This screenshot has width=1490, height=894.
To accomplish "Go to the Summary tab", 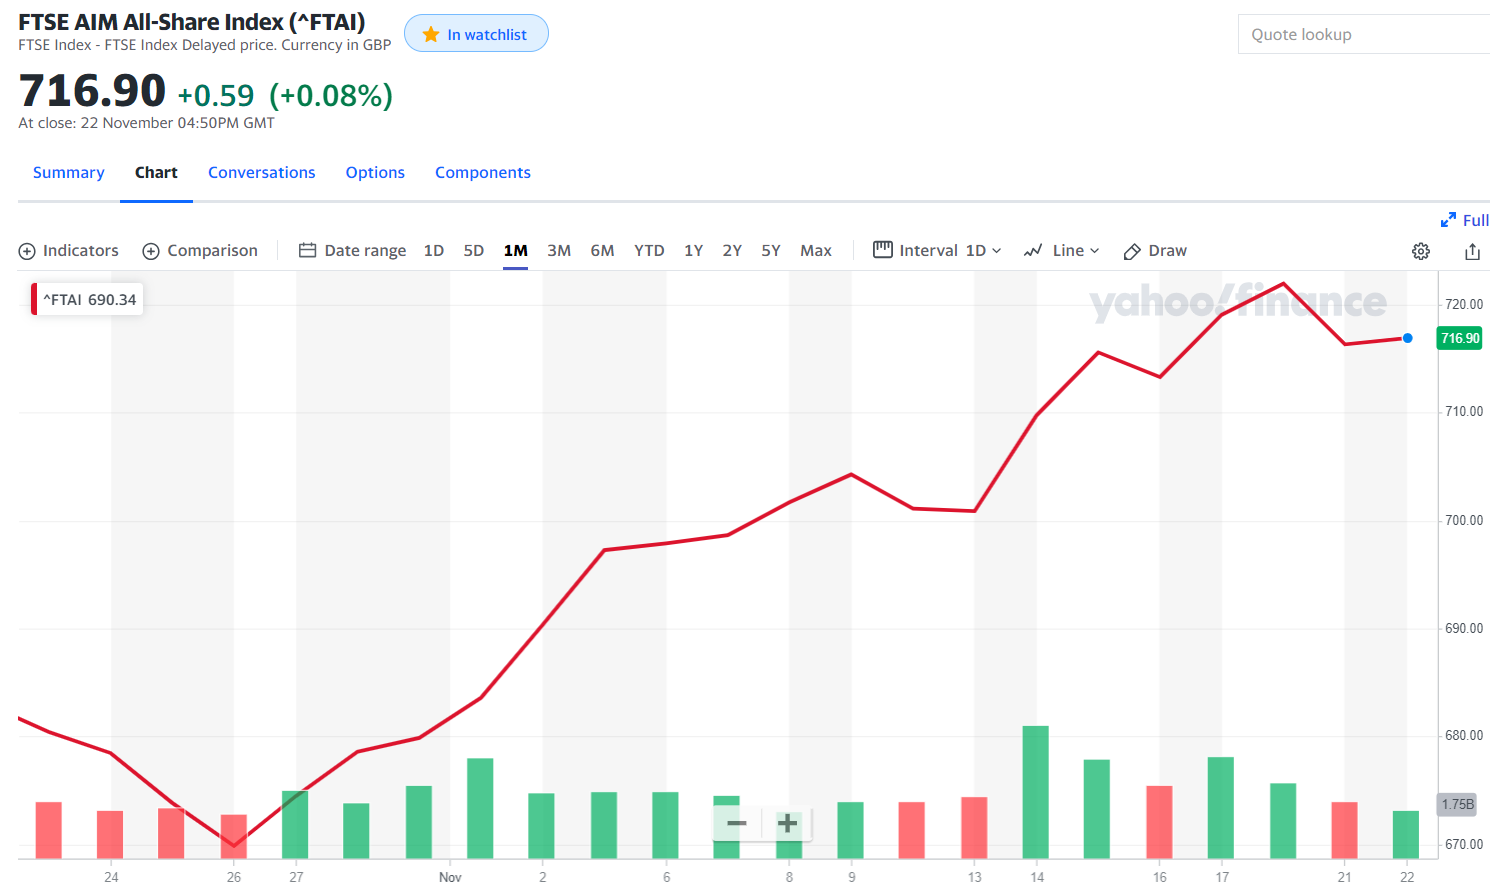I will click(x=69, y=172).
